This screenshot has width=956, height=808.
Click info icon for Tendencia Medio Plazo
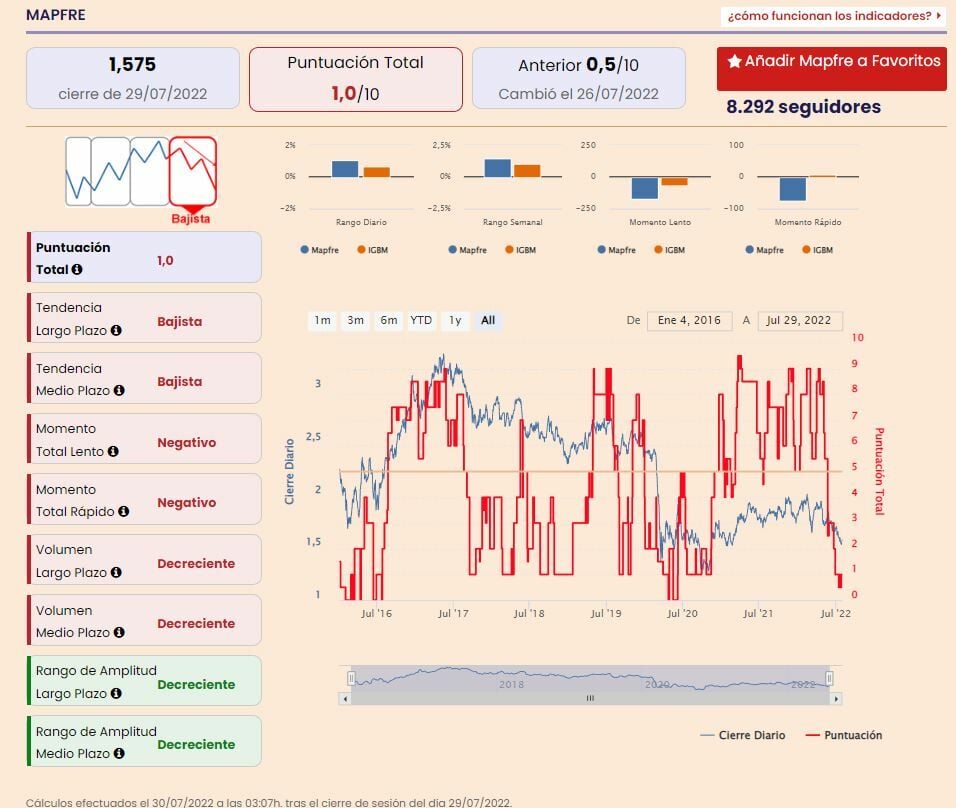coord(119,390)
